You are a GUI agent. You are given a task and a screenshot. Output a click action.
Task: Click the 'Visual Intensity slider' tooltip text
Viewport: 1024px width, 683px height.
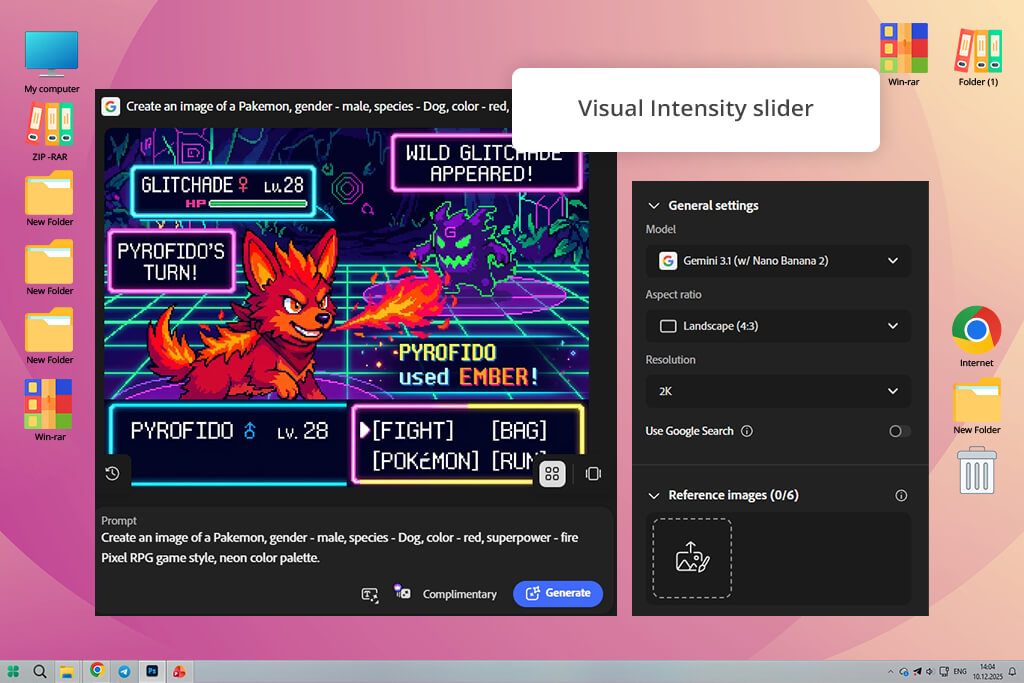tap(696, 108)
